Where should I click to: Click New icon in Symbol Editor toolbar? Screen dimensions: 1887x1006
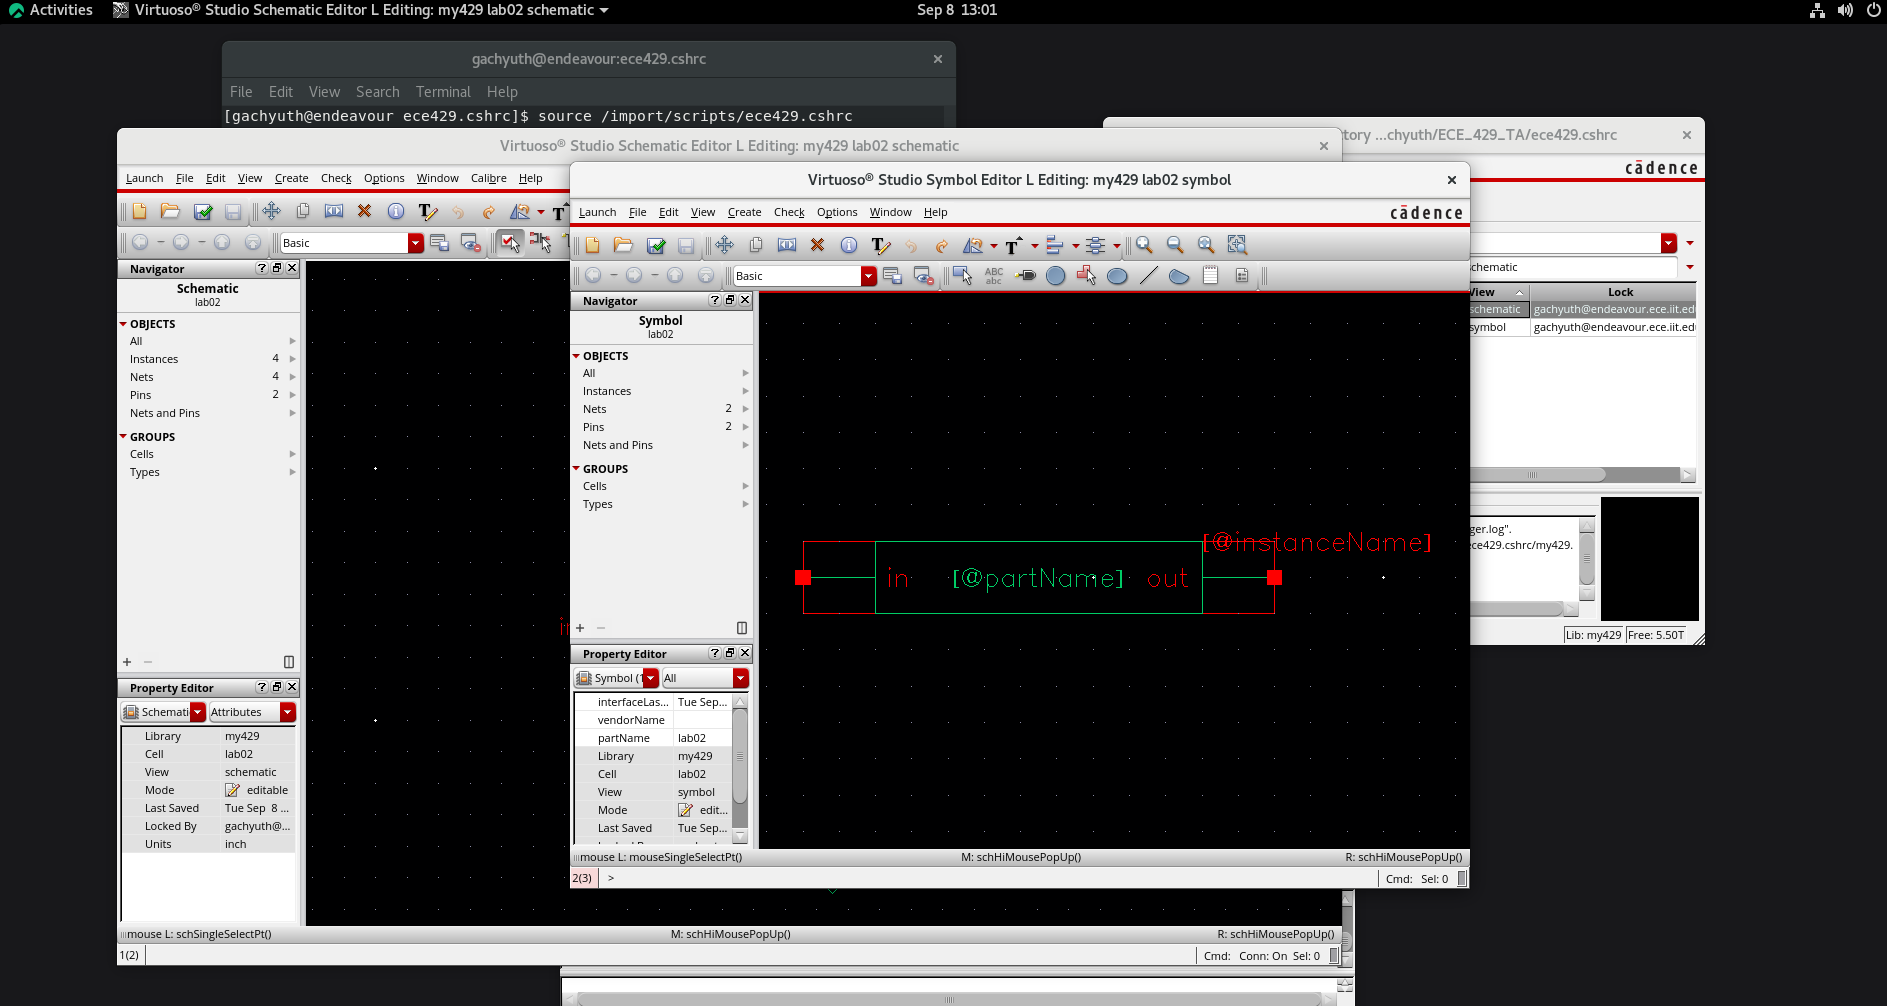coord(593,245)
